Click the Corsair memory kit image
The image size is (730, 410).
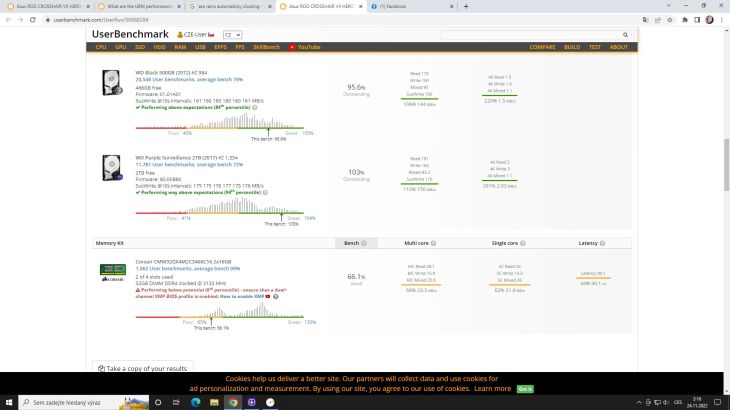(113, 272)
